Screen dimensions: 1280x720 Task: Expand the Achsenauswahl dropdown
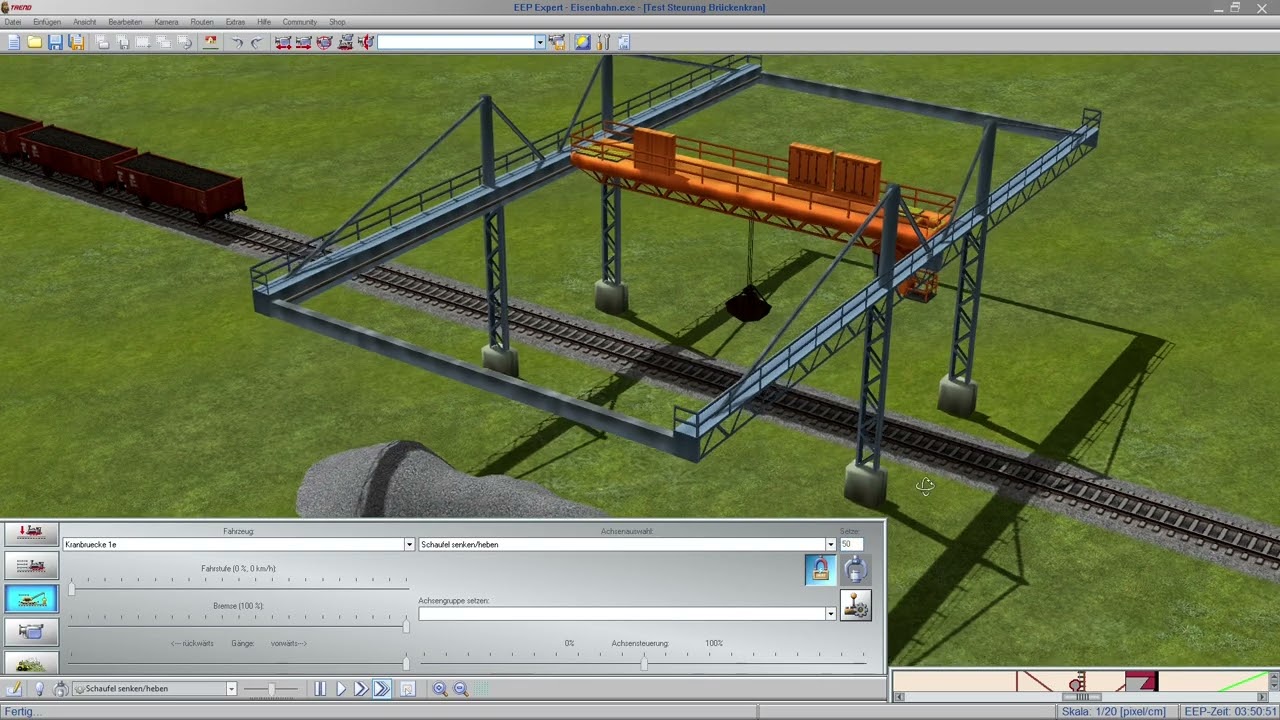pos(830,544)
